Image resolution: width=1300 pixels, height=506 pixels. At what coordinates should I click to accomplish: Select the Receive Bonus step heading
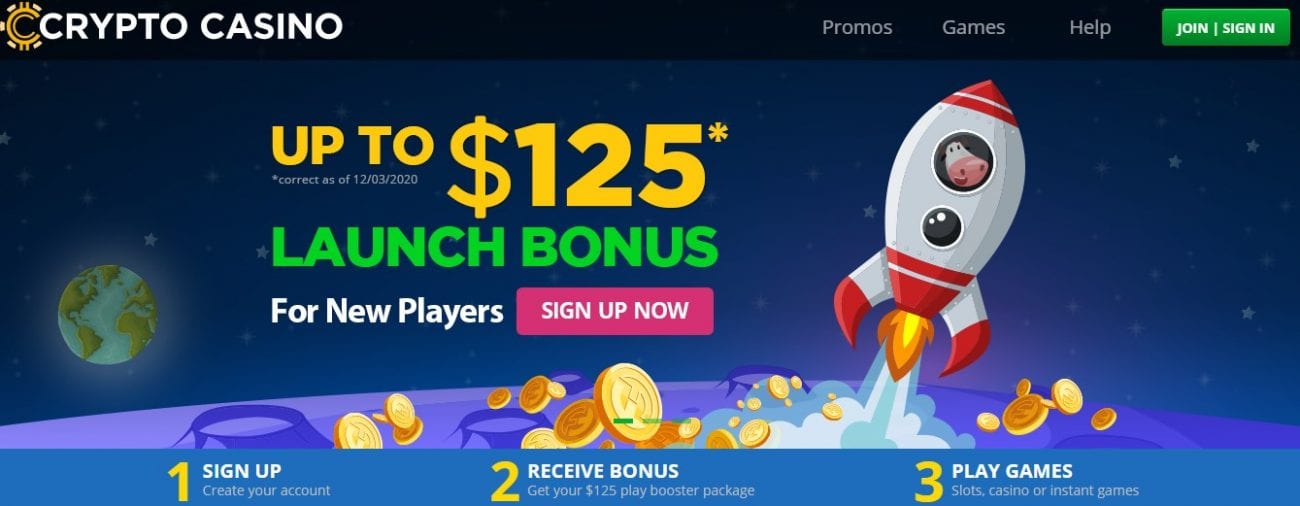pyautogui.click(x=603, y=470)
